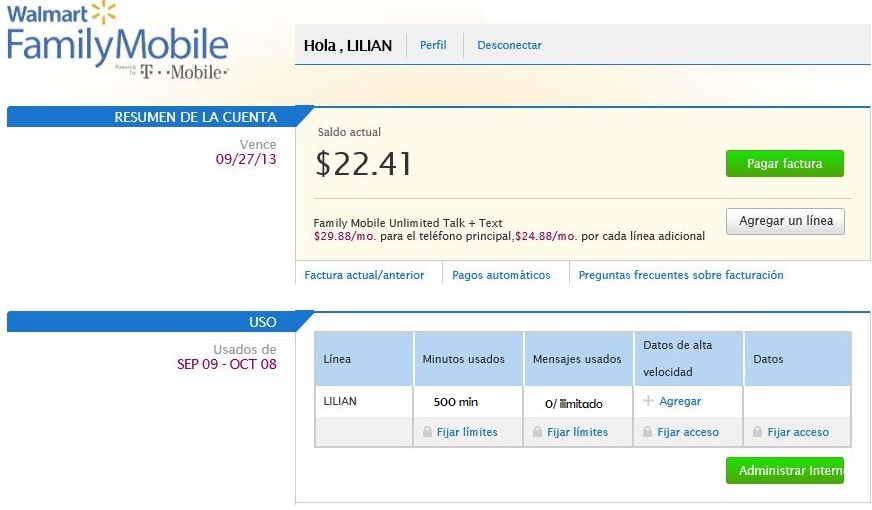
Task: Click Fijar límites under Minutos usados
Action: click(467, 432)
